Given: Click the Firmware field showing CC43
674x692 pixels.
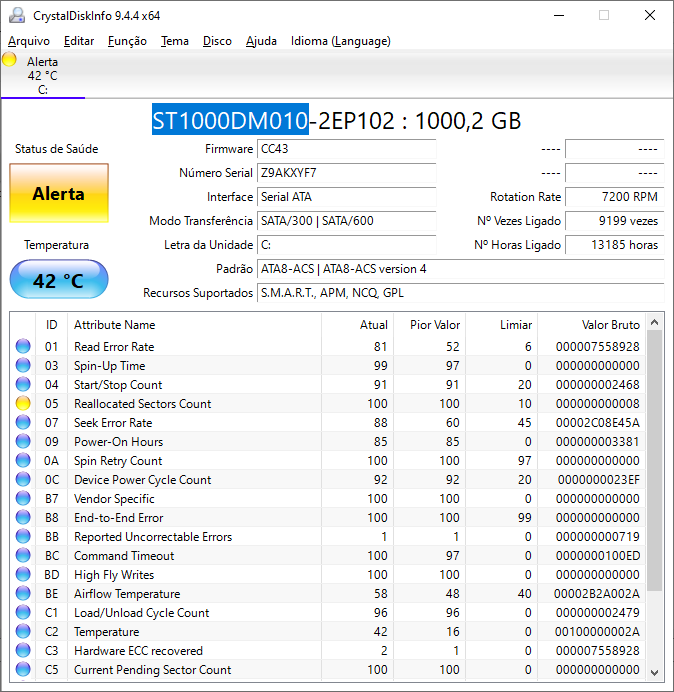Looking at the screenshot, I should (x=346, y=149).
